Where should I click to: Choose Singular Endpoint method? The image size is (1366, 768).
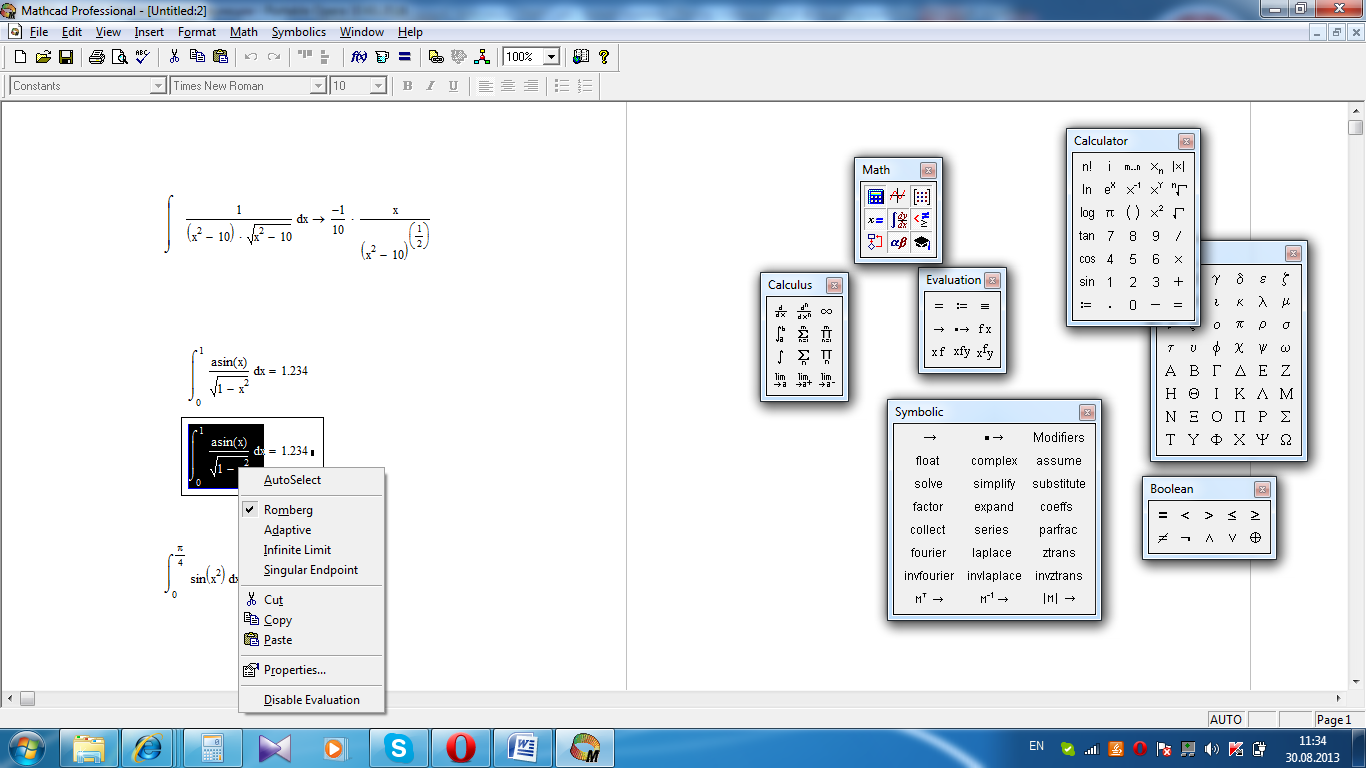312,570
